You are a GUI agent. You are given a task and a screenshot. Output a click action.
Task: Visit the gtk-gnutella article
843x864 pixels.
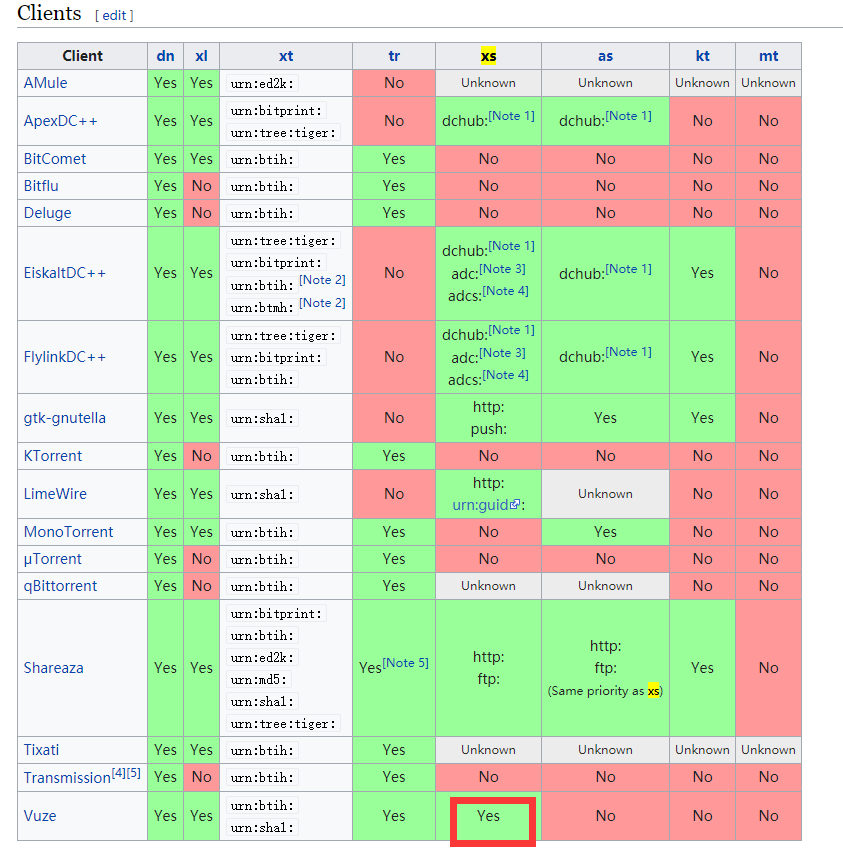[65, 418]
